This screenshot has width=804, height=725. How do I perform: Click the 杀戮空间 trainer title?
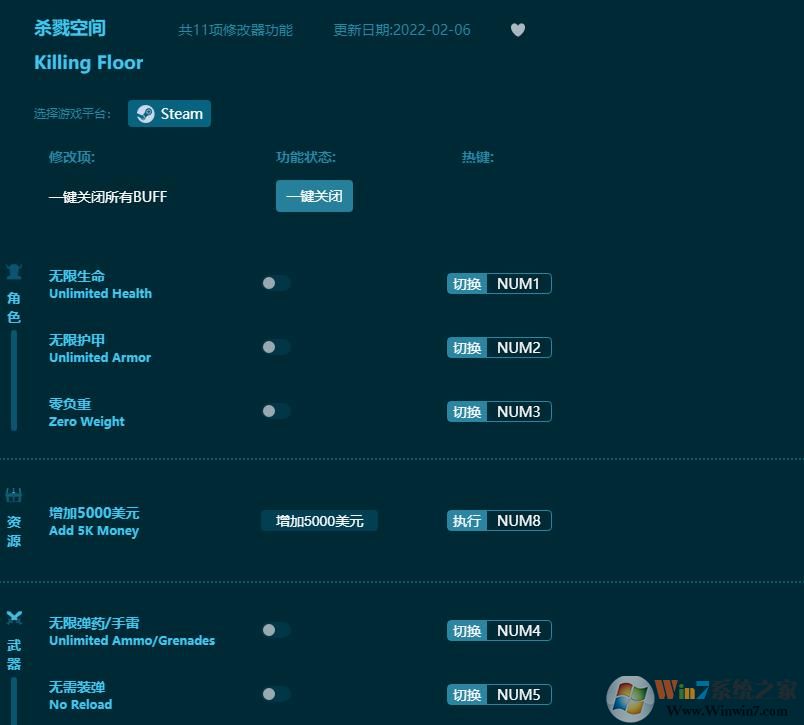[71, 28]
